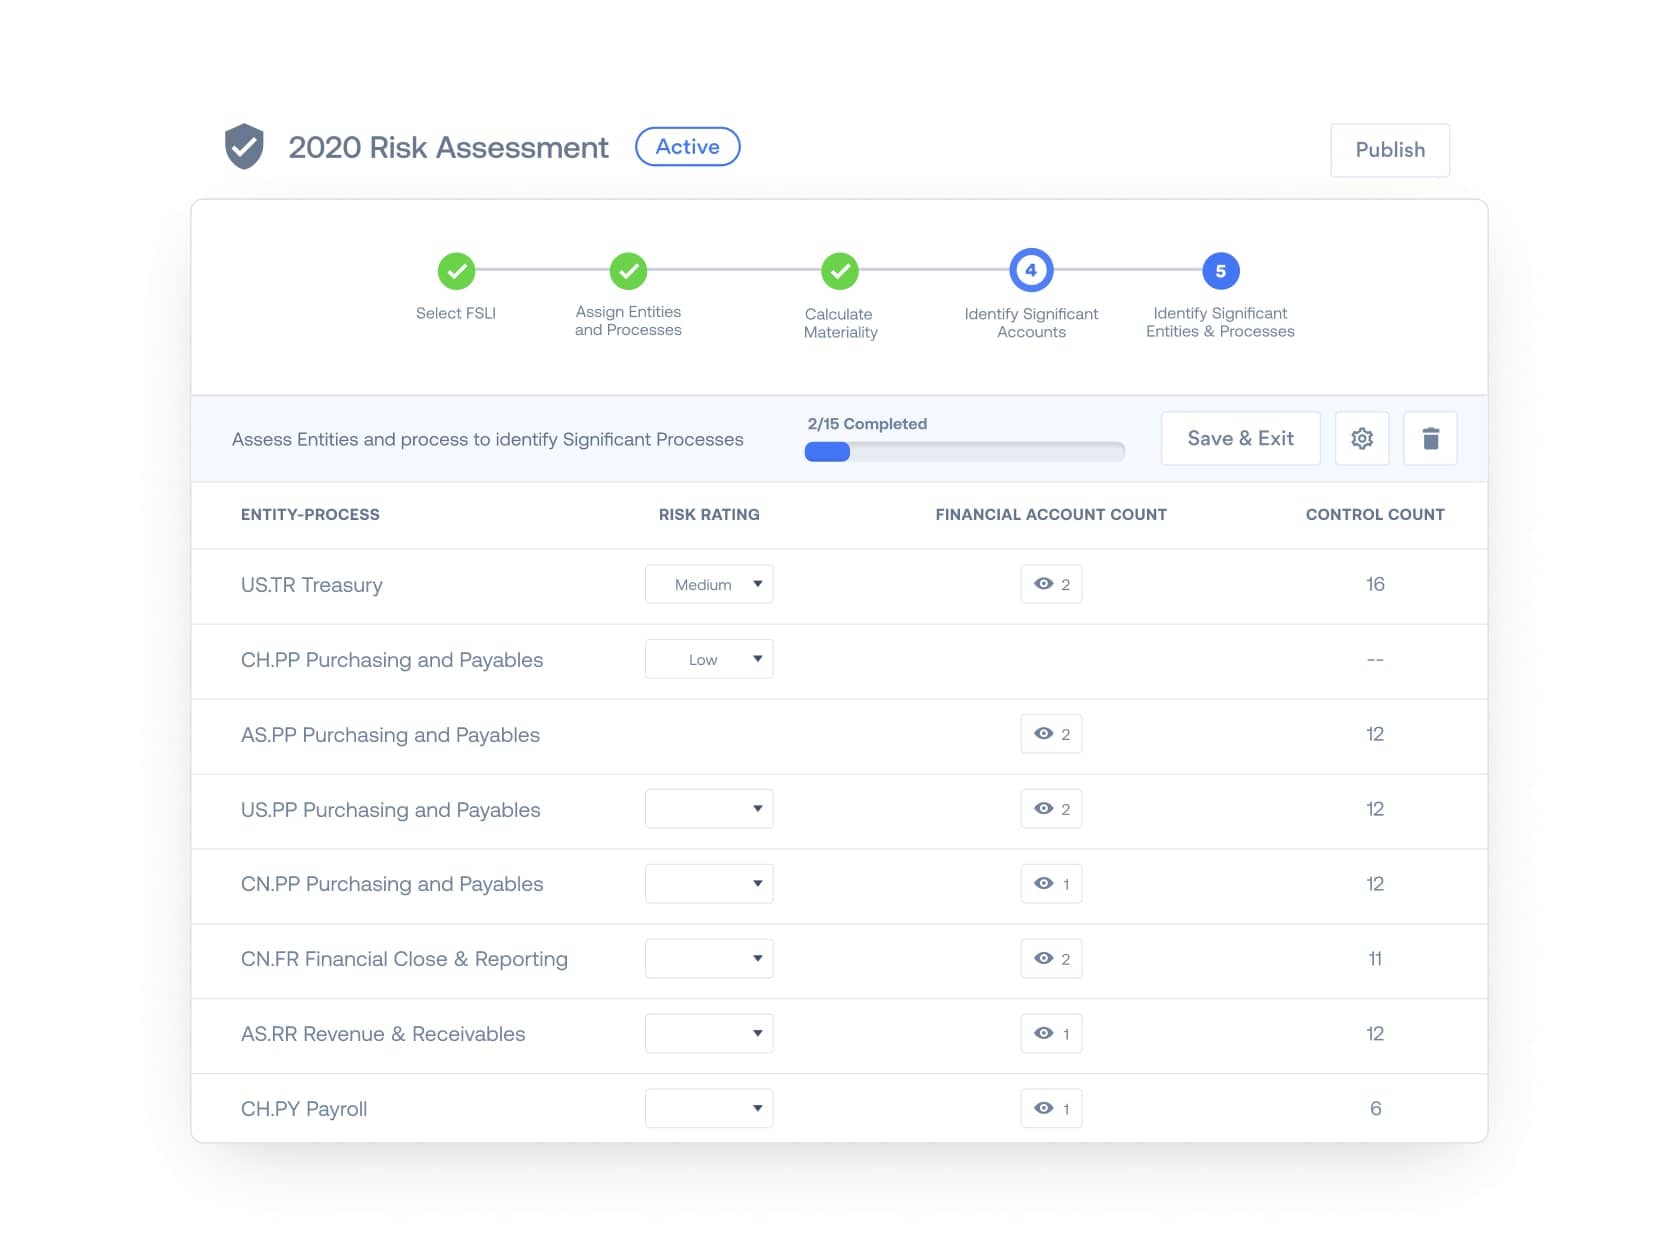View financial accounts for AS.PP Purchasing and Payables

tap(1051, 734)
